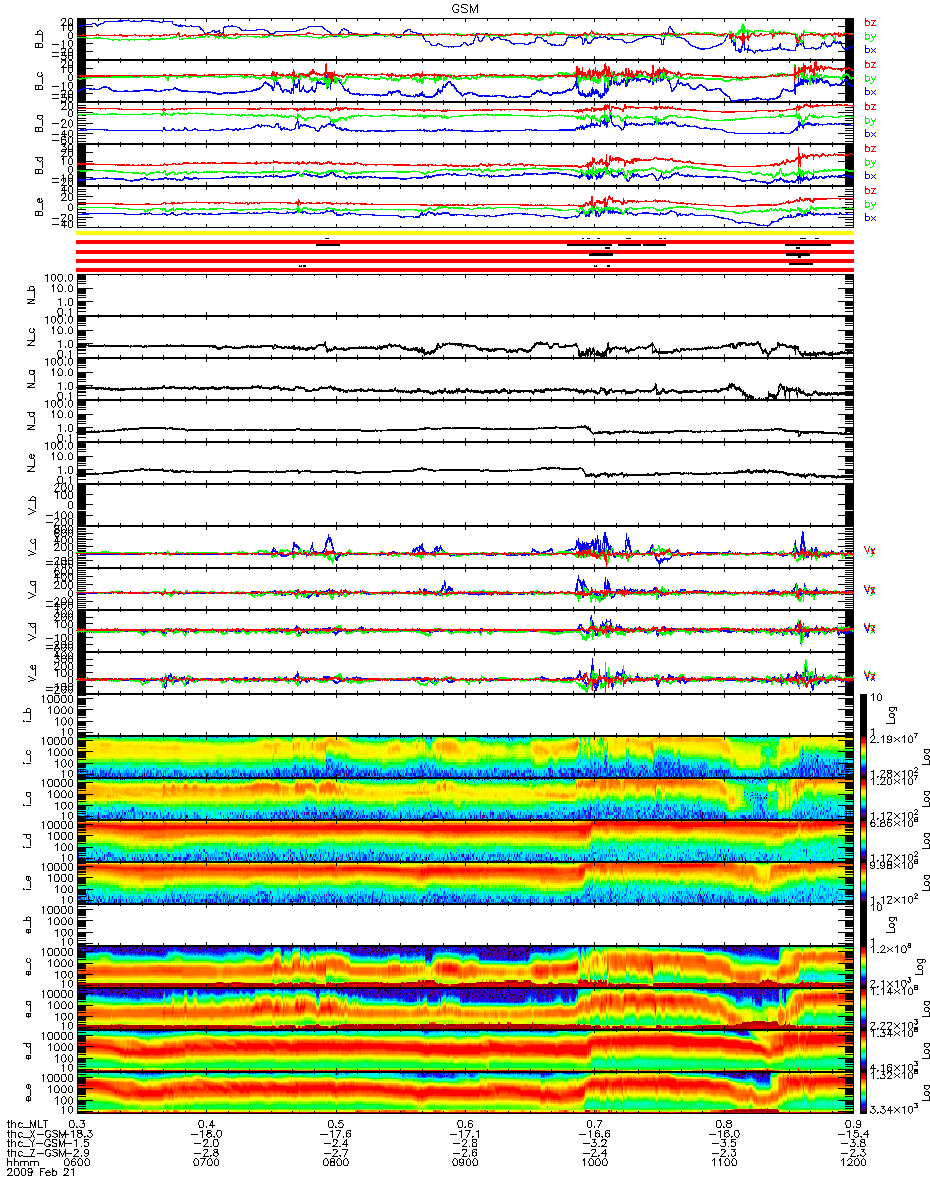Click the e_b electron spectrogram label
The height and width of the screenshot is (1200, 930).
click(x=26, y=924)
